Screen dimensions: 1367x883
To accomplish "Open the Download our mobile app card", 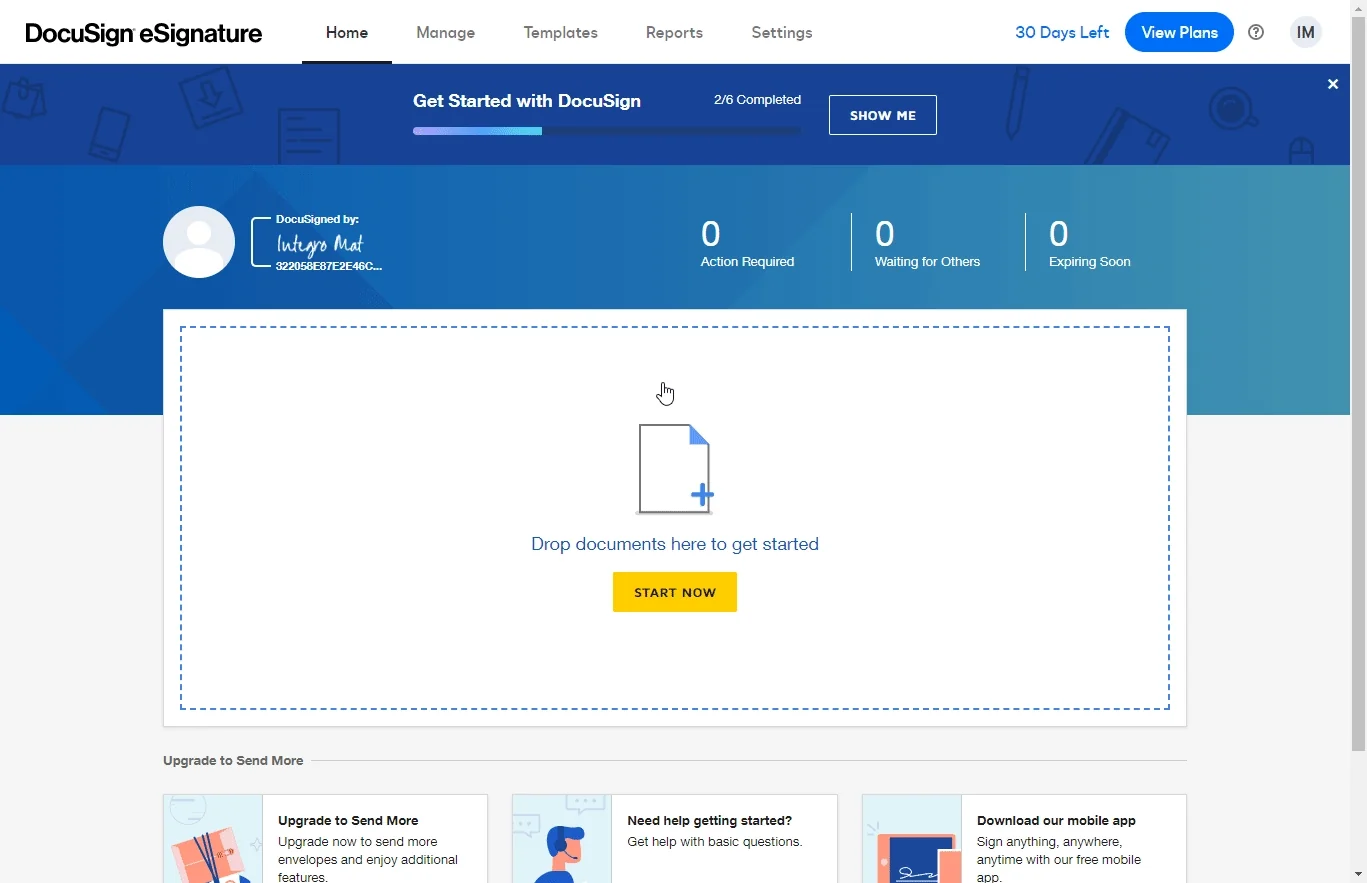I will [1024, 839].
